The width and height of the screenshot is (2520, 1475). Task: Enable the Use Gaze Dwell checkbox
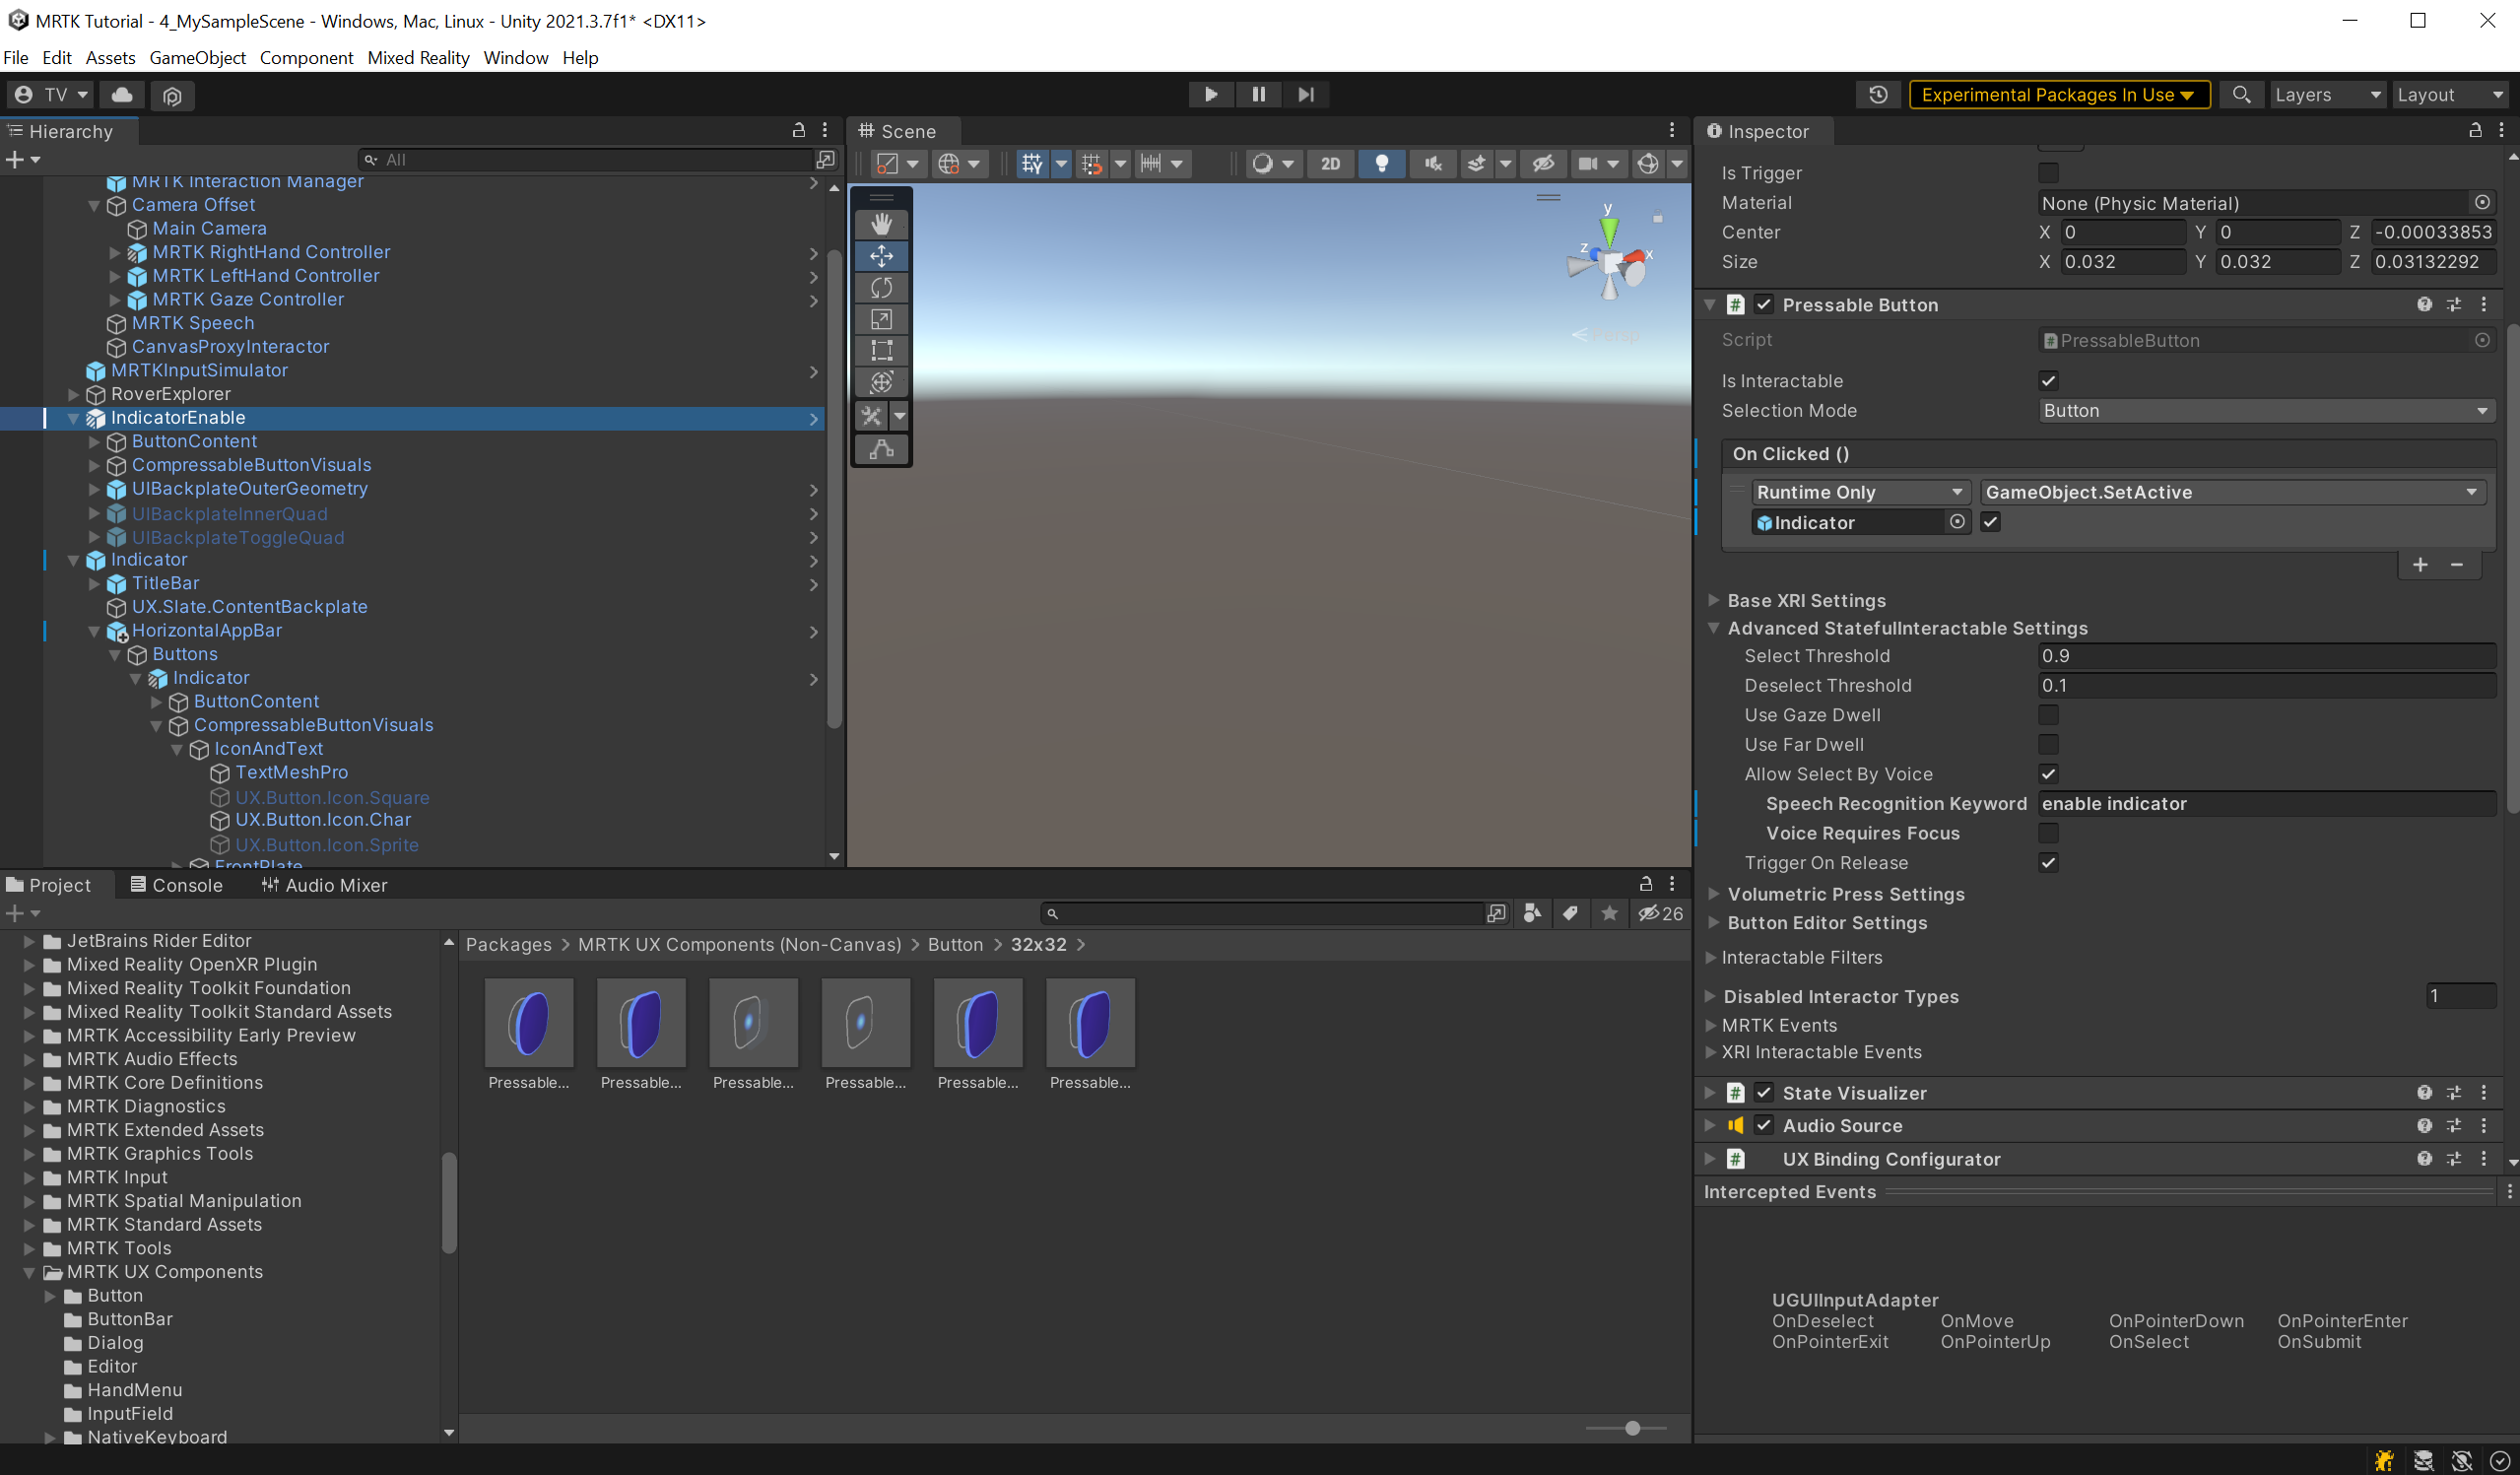(2048, 715)
